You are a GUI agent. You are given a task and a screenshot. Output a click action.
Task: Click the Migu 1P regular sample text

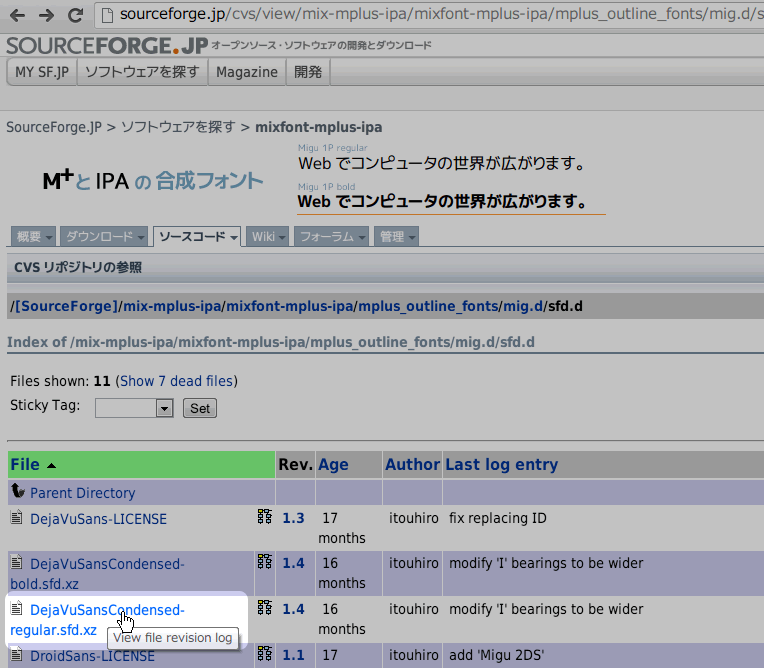click(441, 163)
